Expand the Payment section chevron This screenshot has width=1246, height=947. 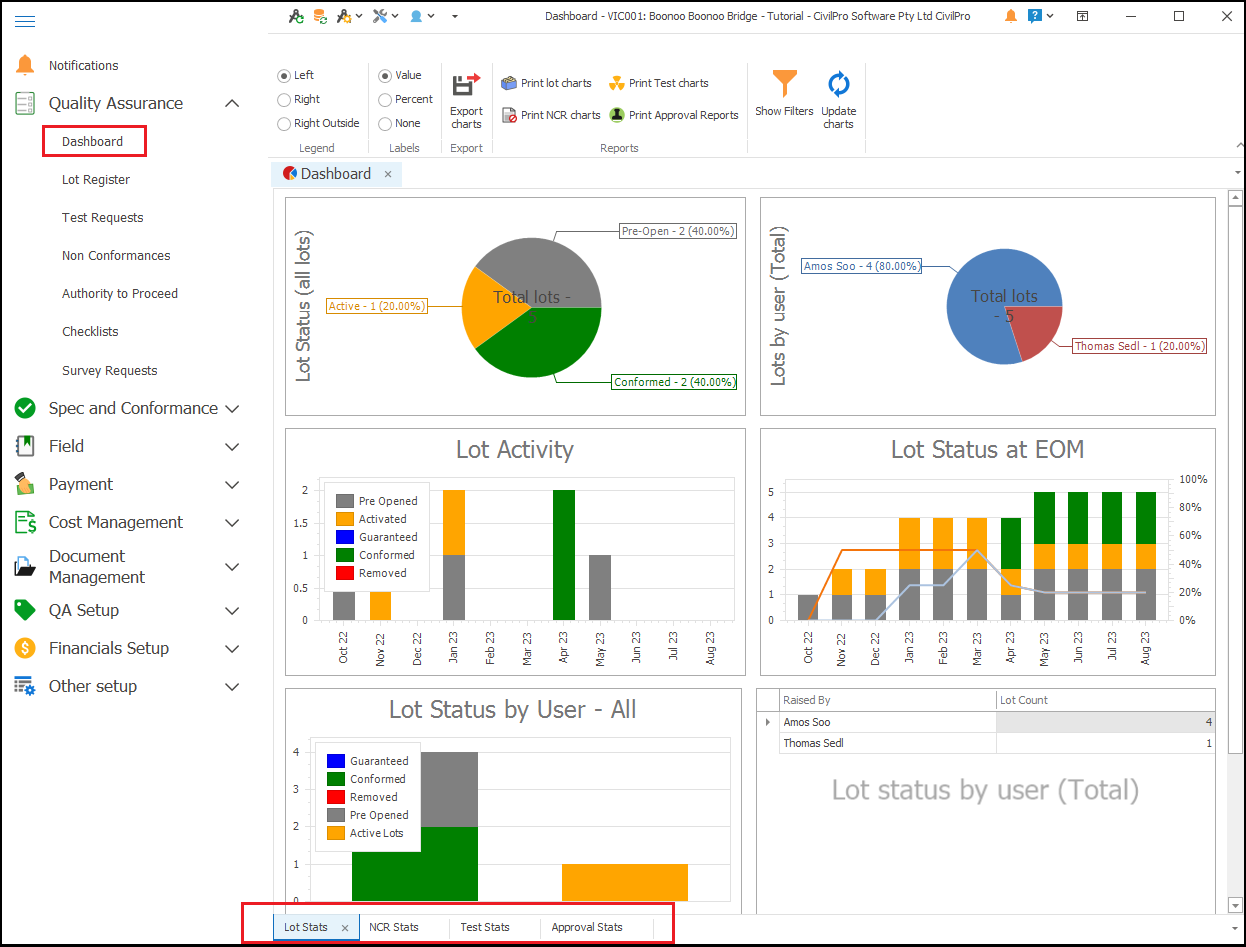[x=232, y=485]
